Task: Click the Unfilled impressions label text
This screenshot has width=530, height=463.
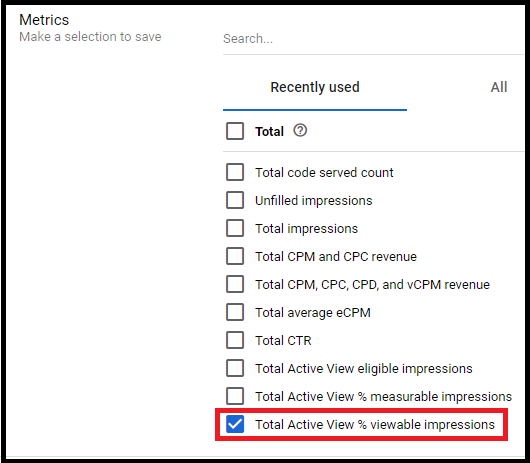Action: click(x=314, y=201)
